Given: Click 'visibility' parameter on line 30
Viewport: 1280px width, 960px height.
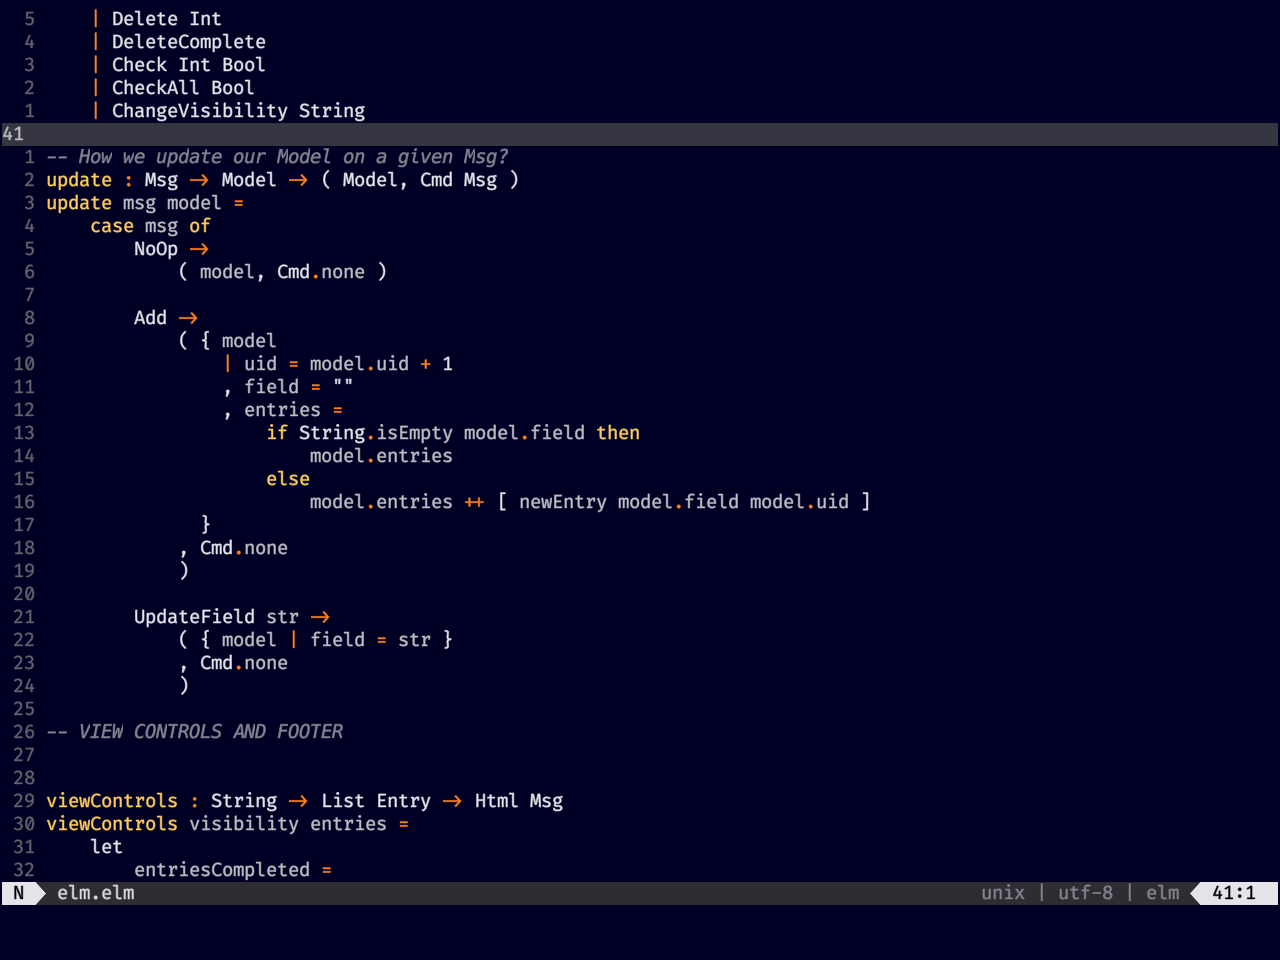Looking at the screenshot, I should [244, 824].
